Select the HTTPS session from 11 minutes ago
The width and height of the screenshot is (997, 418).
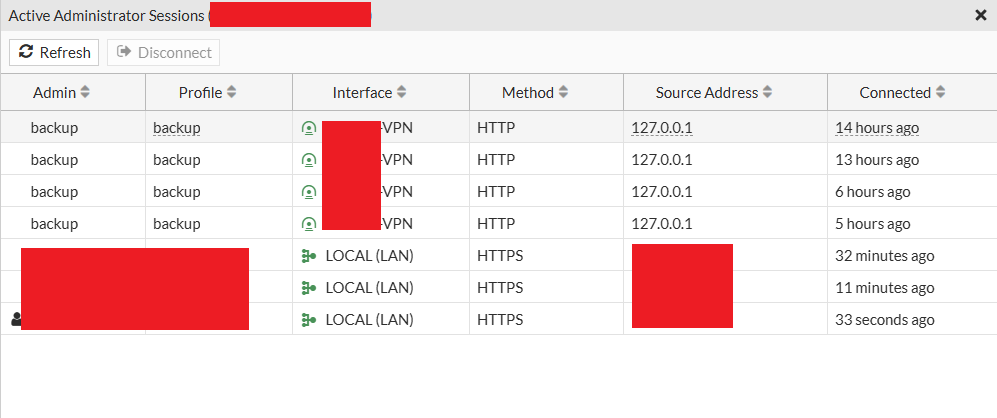[884, 288]
